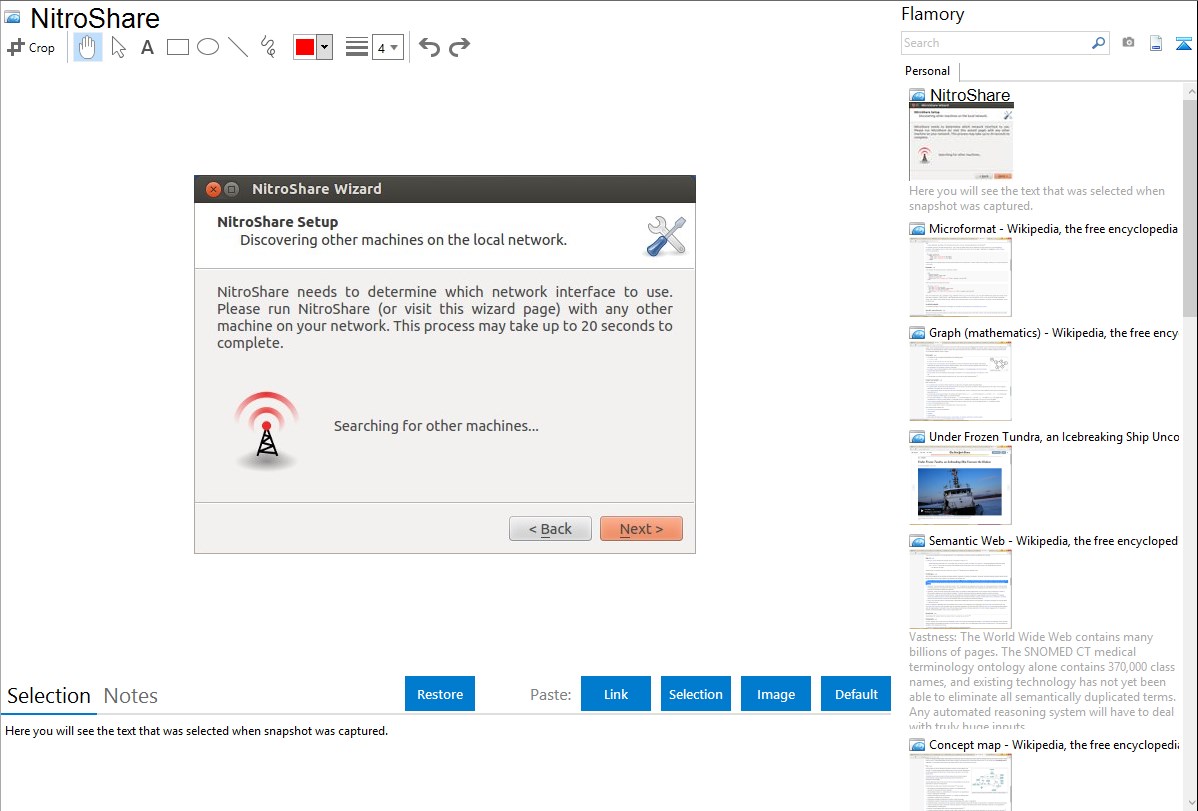Click the Concept map - Wikipedia title

click(x=1053, y=745)
